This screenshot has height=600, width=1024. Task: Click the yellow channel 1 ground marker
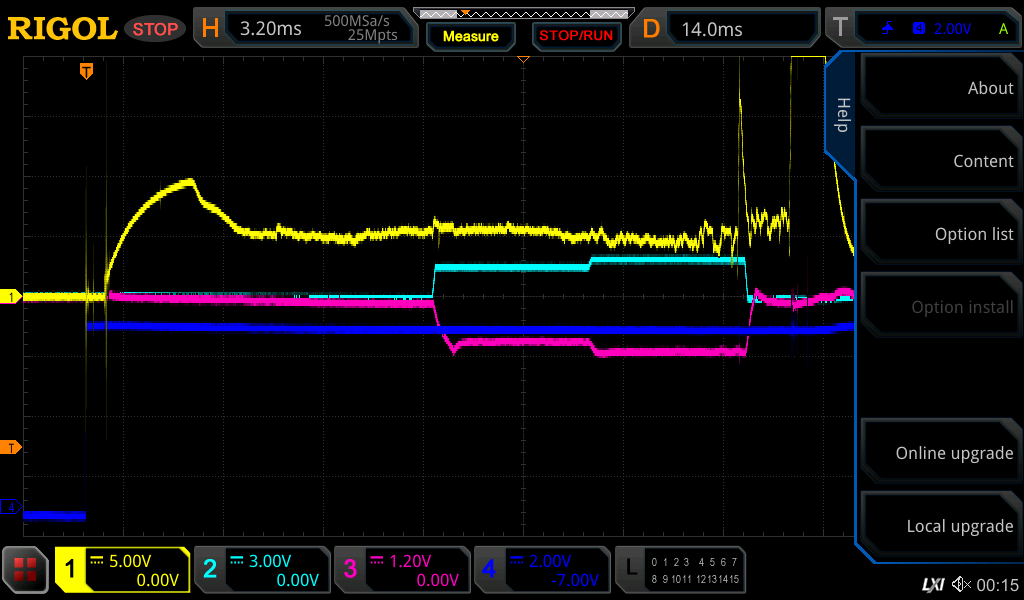tap(13, 297)
